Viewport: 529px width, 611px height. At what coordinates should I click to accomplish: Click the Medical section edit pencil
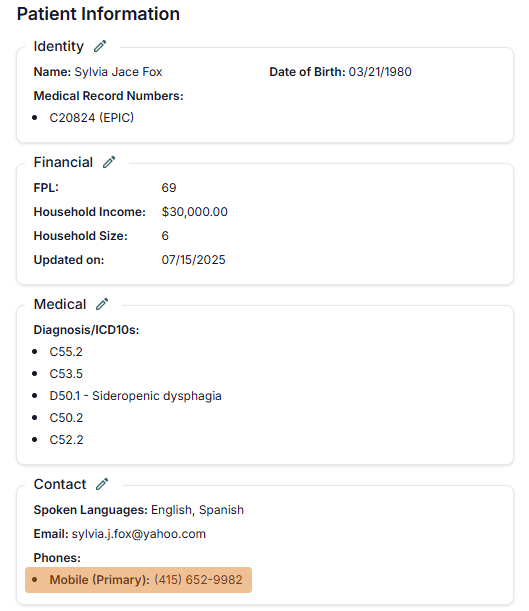coord(102,304)
